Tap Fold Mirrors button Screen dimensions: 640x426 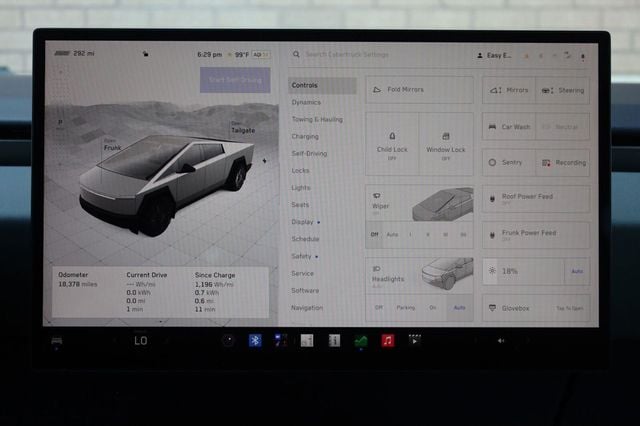[x=420, y=89]
